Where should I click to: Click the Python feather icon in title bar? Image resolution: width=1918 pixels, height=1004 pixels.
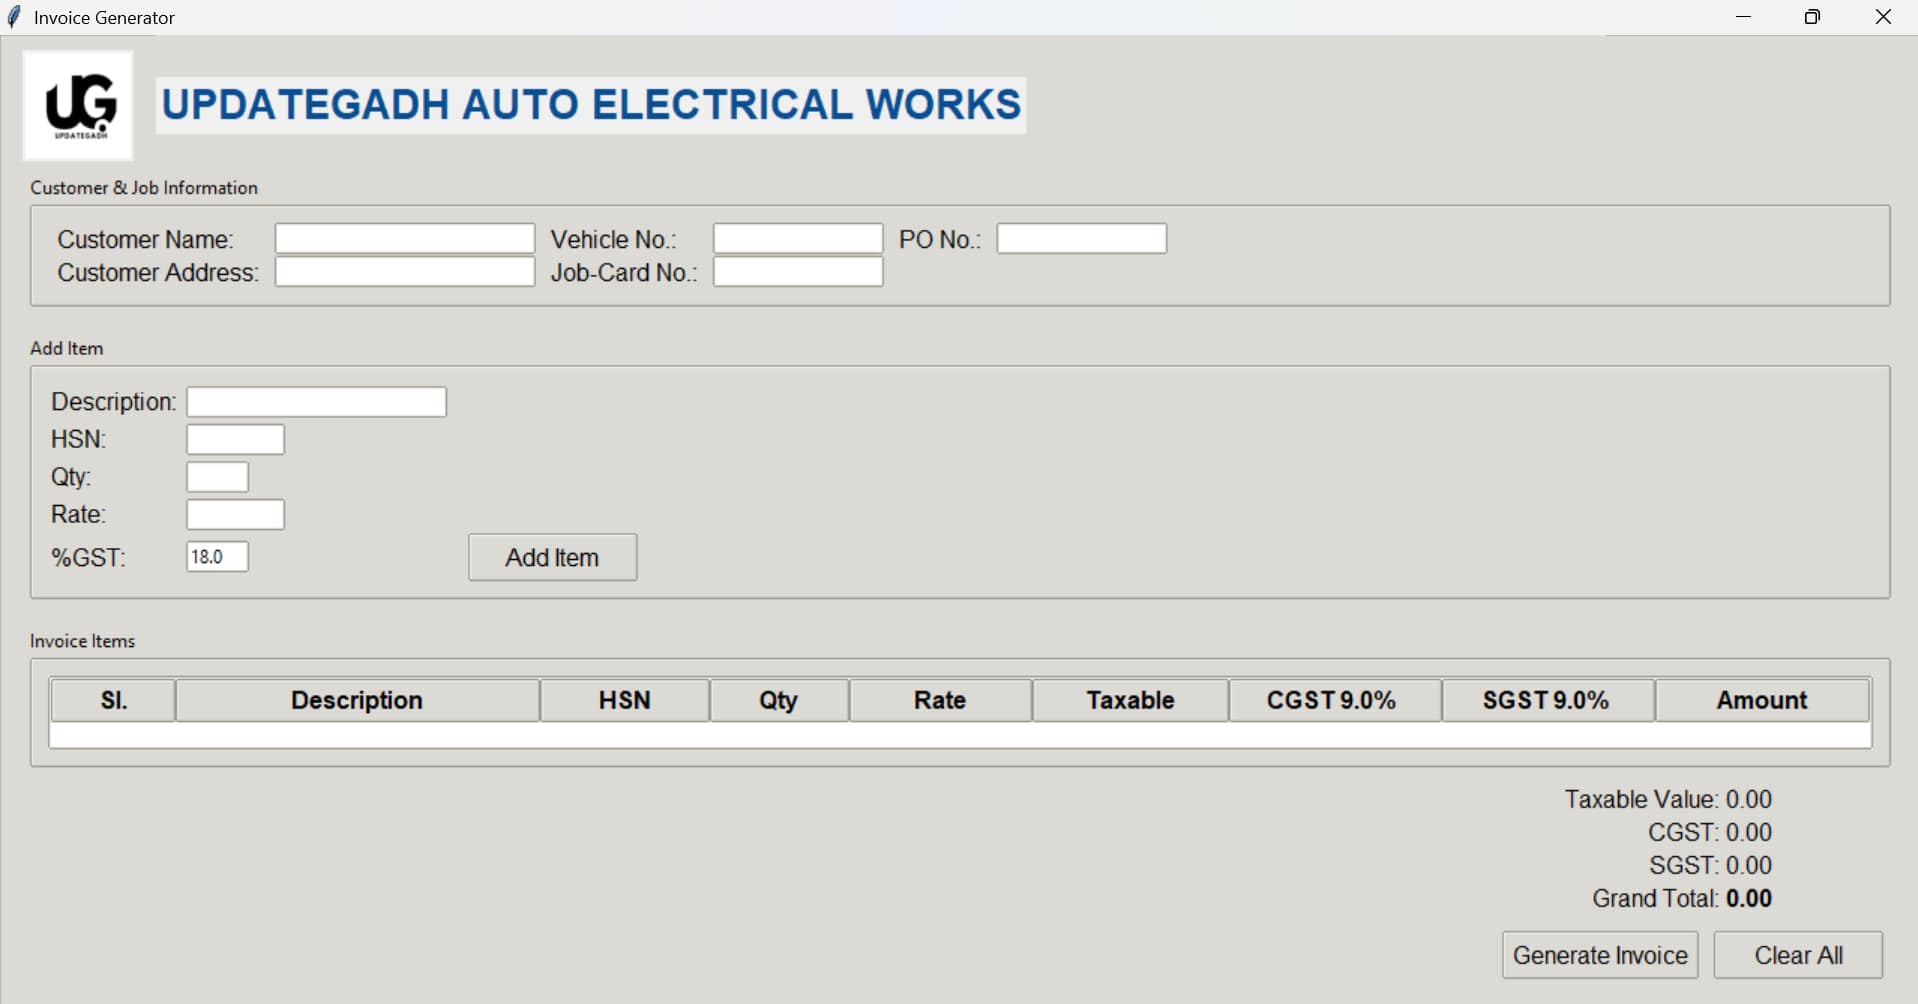point(14,16)
